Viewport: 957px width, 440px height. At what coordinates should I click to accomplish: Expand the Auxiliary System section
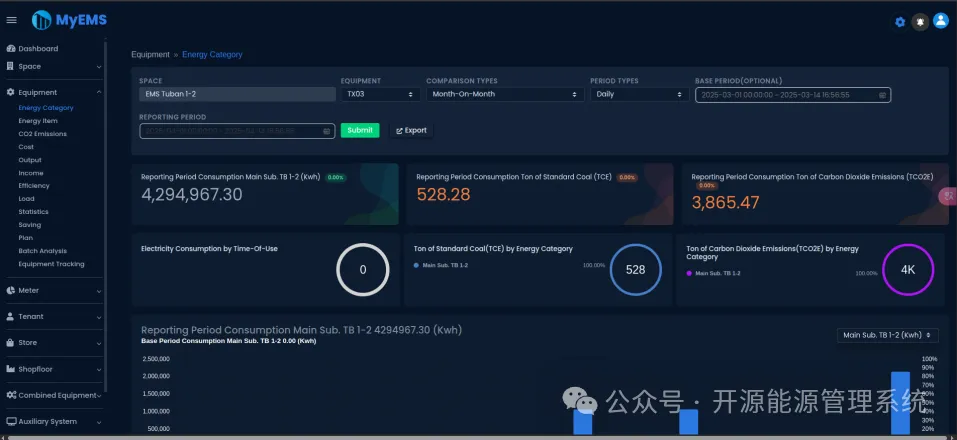pos(99,422)
